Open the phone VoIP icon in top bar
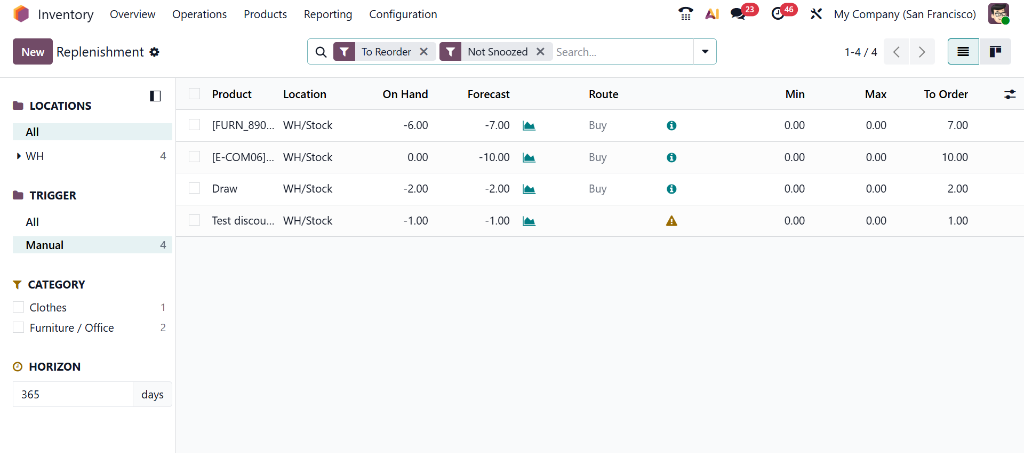The height and width of the screenshot is (453, 1024). pyautogui.click(x=685, y=14)
